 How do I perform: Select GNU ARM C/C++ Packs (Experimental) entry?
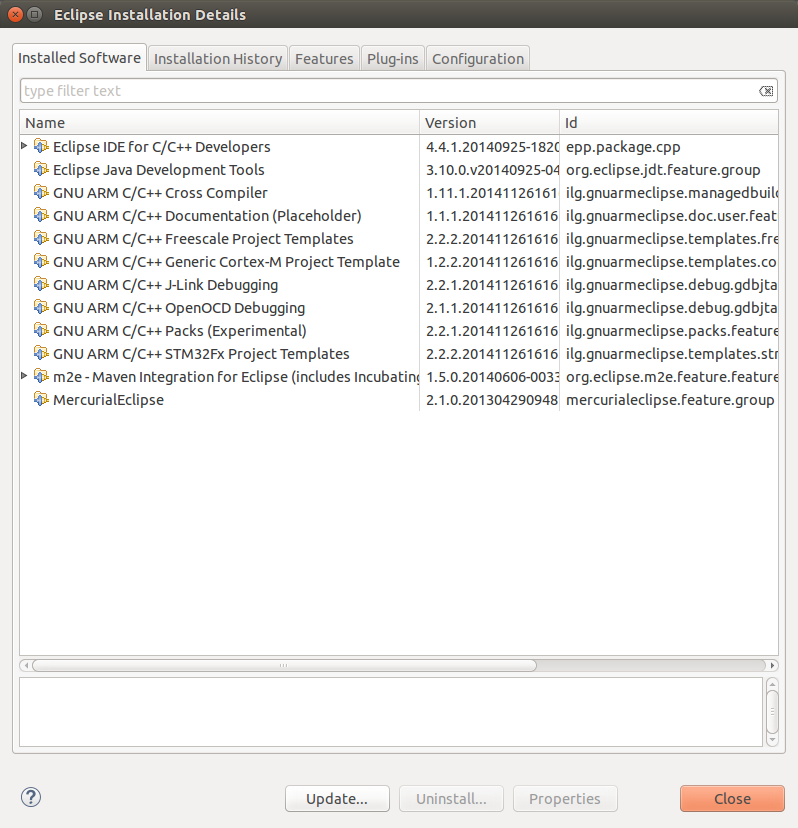point(399,331)
